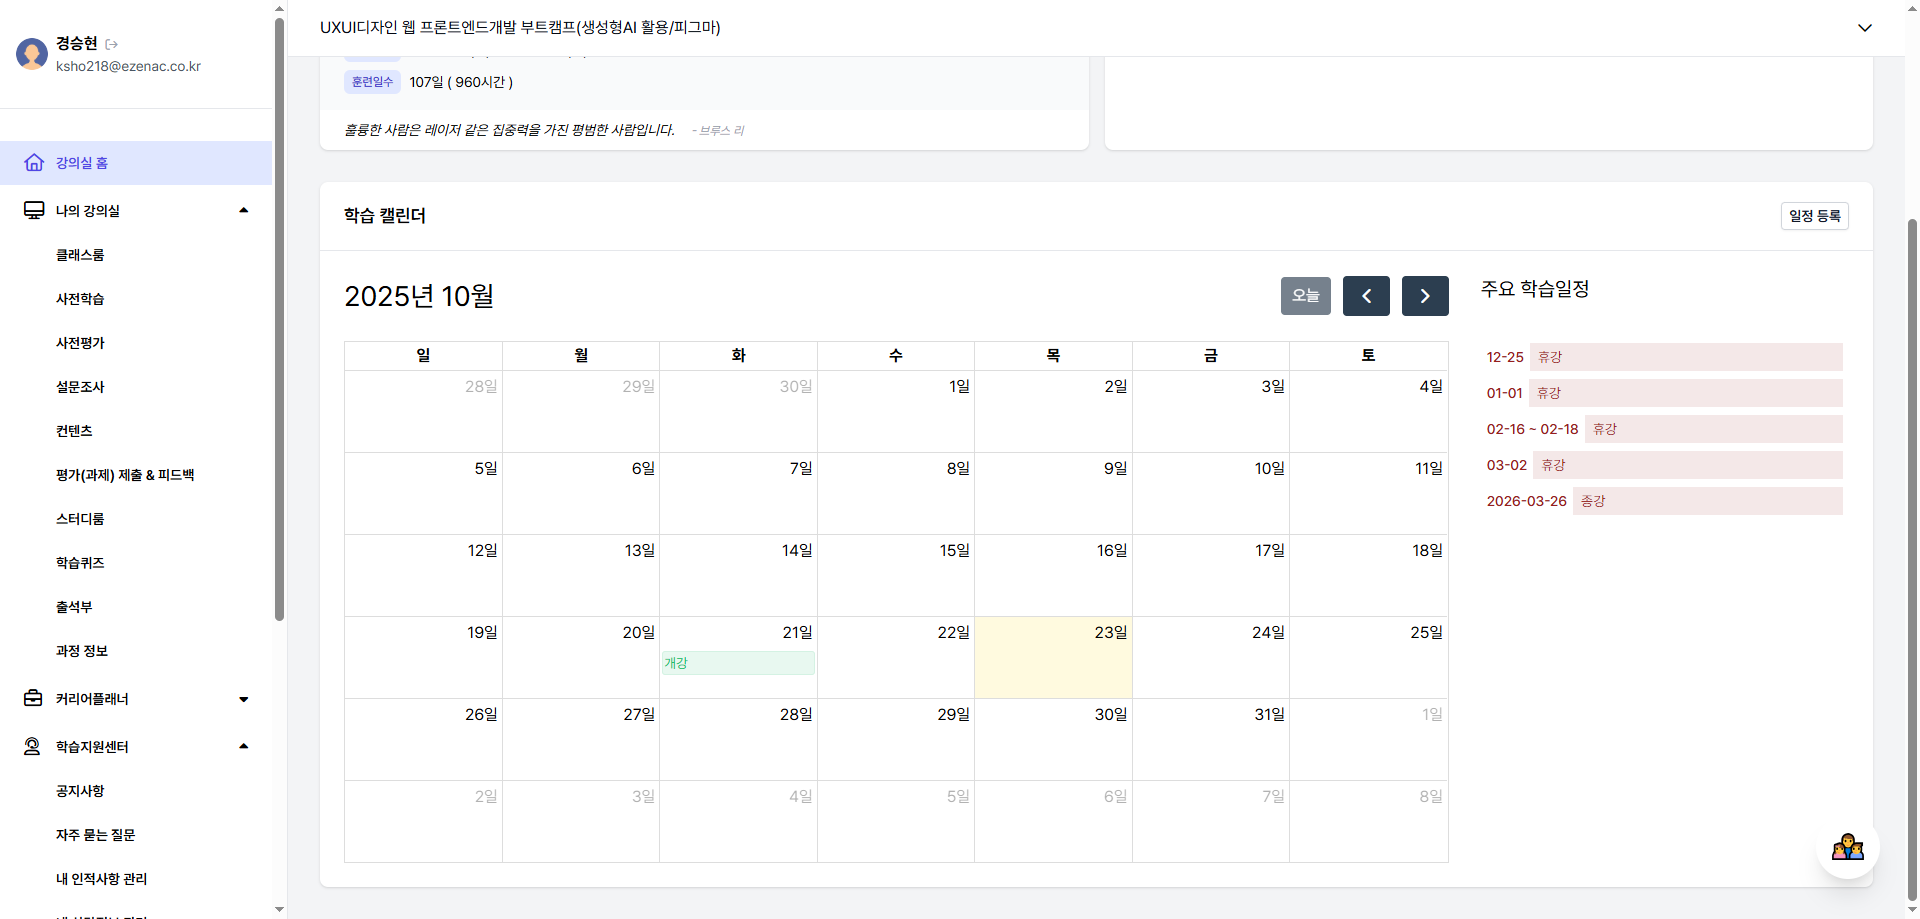Click the monitor icon beside 나의 강의실
This screenshot has width=1920, height=919.
[x=34, y=211]
